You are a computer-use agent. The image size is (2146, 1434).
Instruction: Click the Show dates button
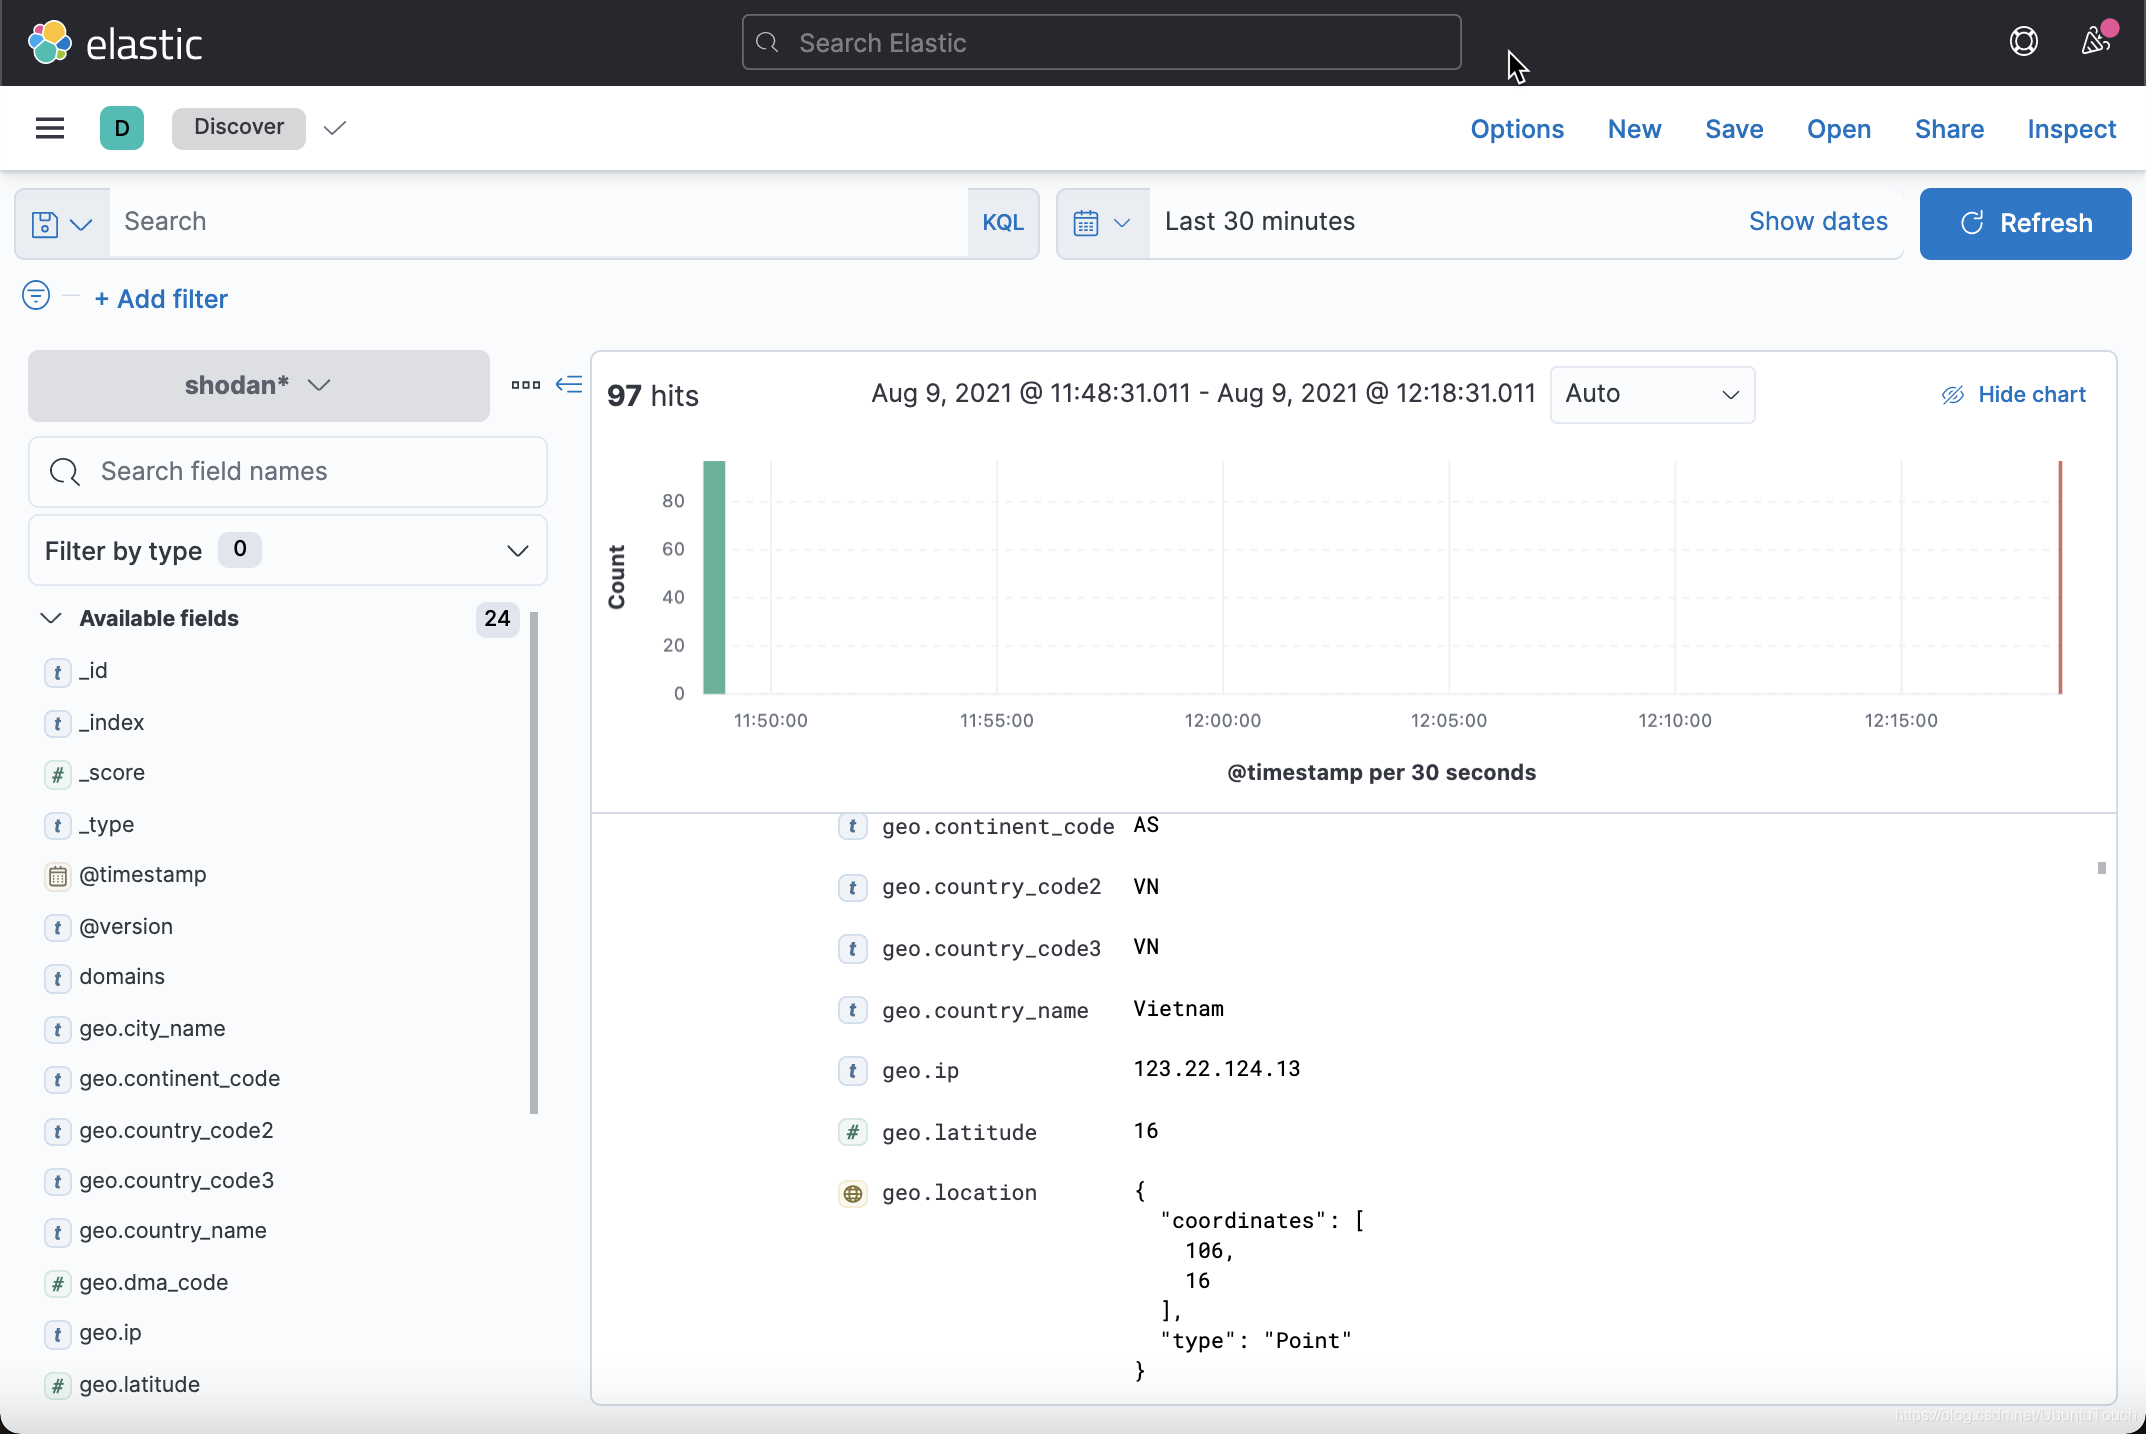[x=1818, y=222]
